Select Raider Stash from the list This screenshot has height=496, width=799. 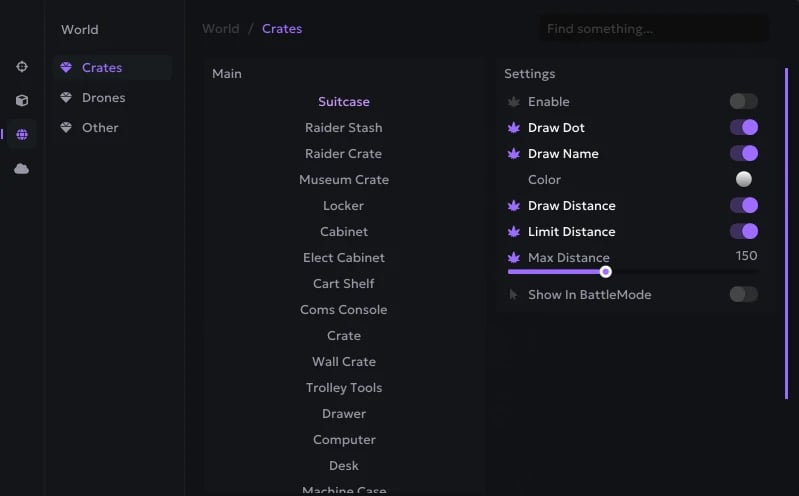click(x=343, y=128)
